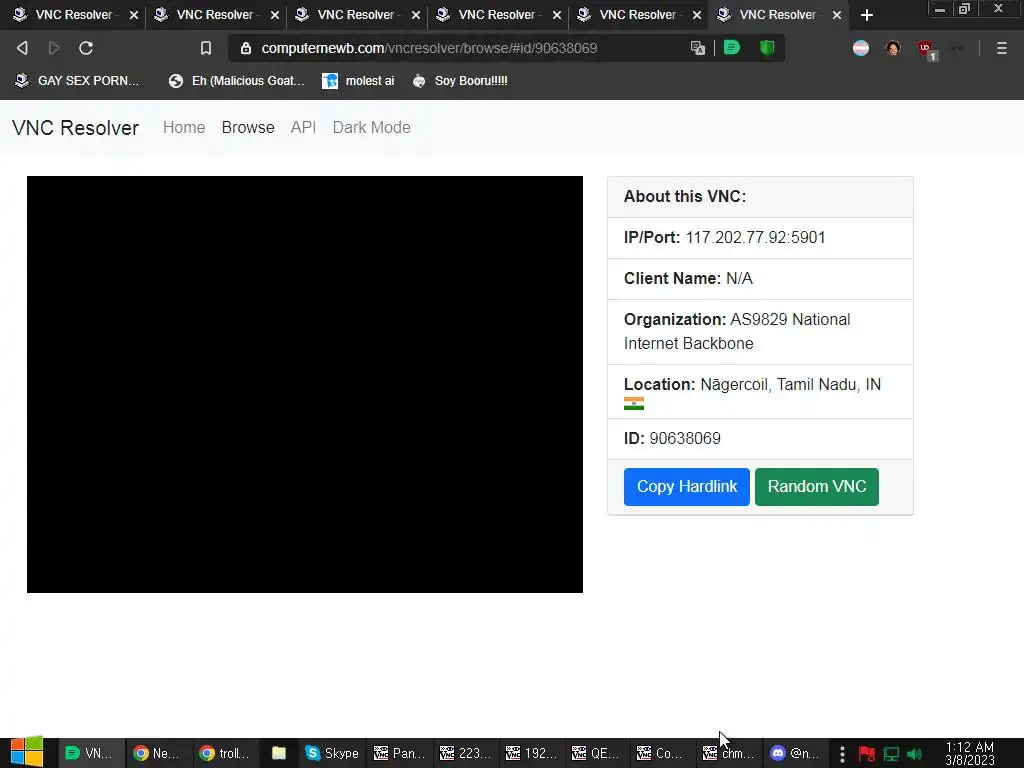Click the Copy Hardlink button
This screenshot has width=1024, height=768.
[686, 487]
